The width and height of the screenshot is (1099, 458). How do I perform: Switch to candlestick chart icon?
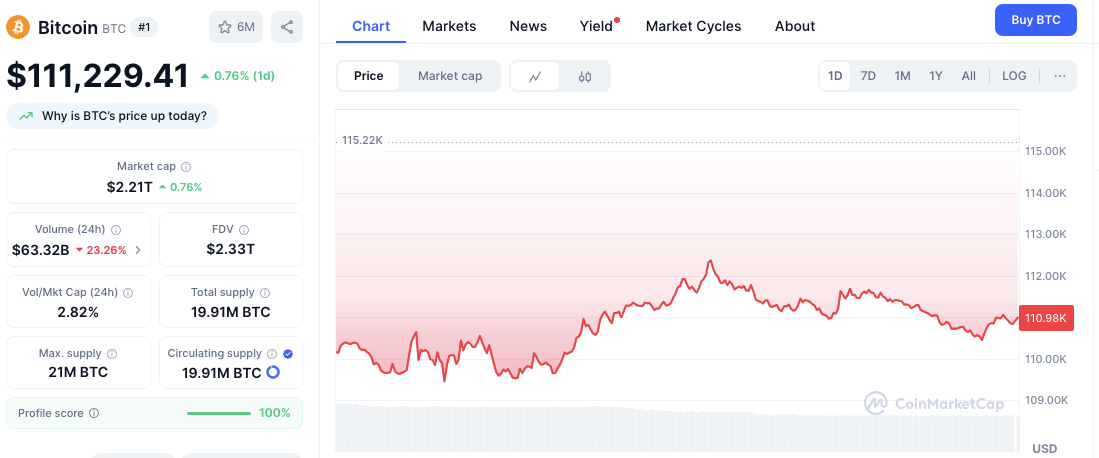[585, 76]
